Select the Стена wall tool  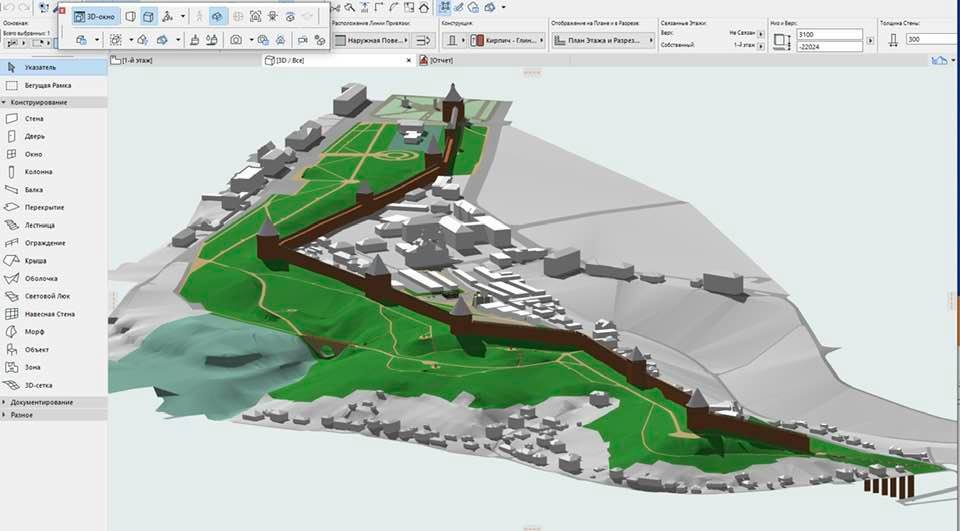point(54,118)
